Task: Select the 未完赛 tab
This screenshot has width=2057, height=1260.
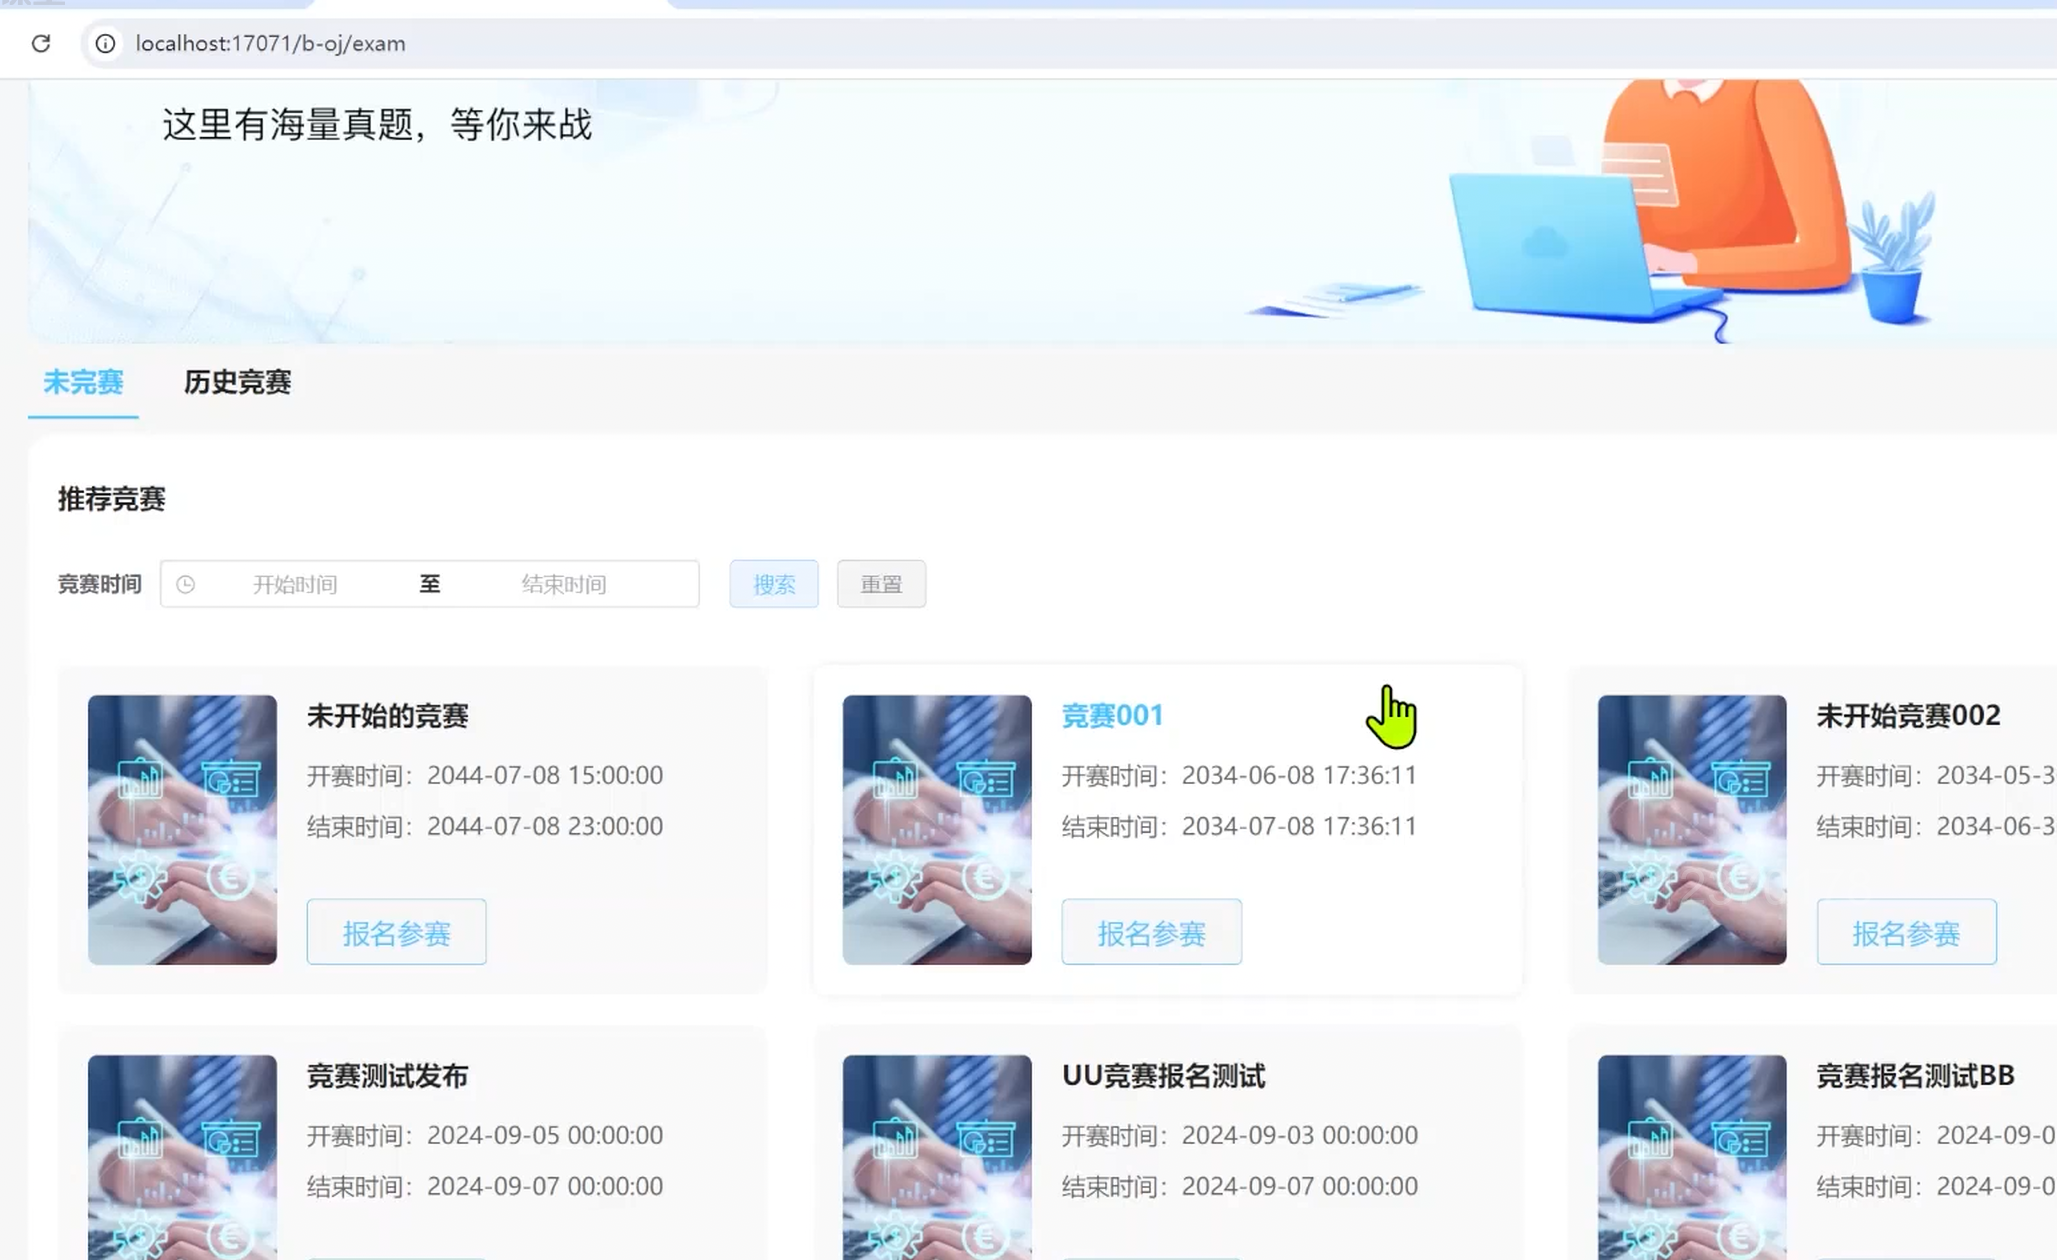Action: (x=83, y=382)
